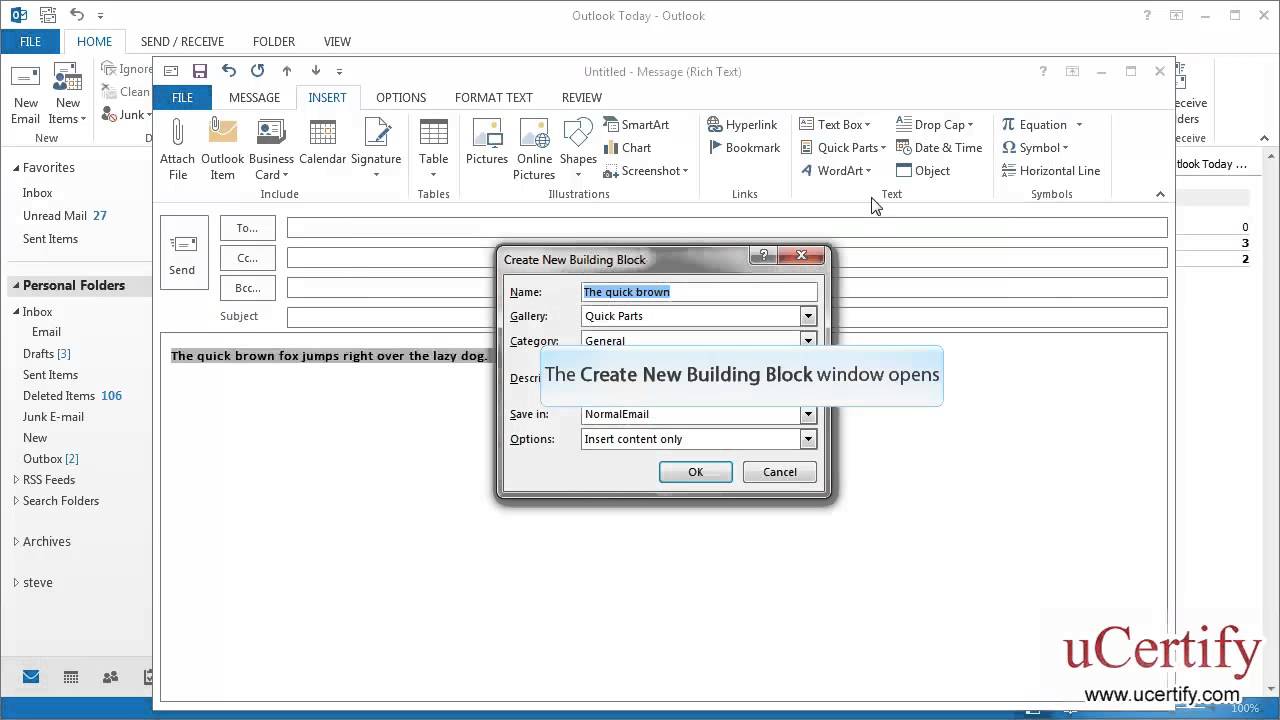Select the Outbox folder
Screen dimensions: 1280x720
(x=51, y=459)
